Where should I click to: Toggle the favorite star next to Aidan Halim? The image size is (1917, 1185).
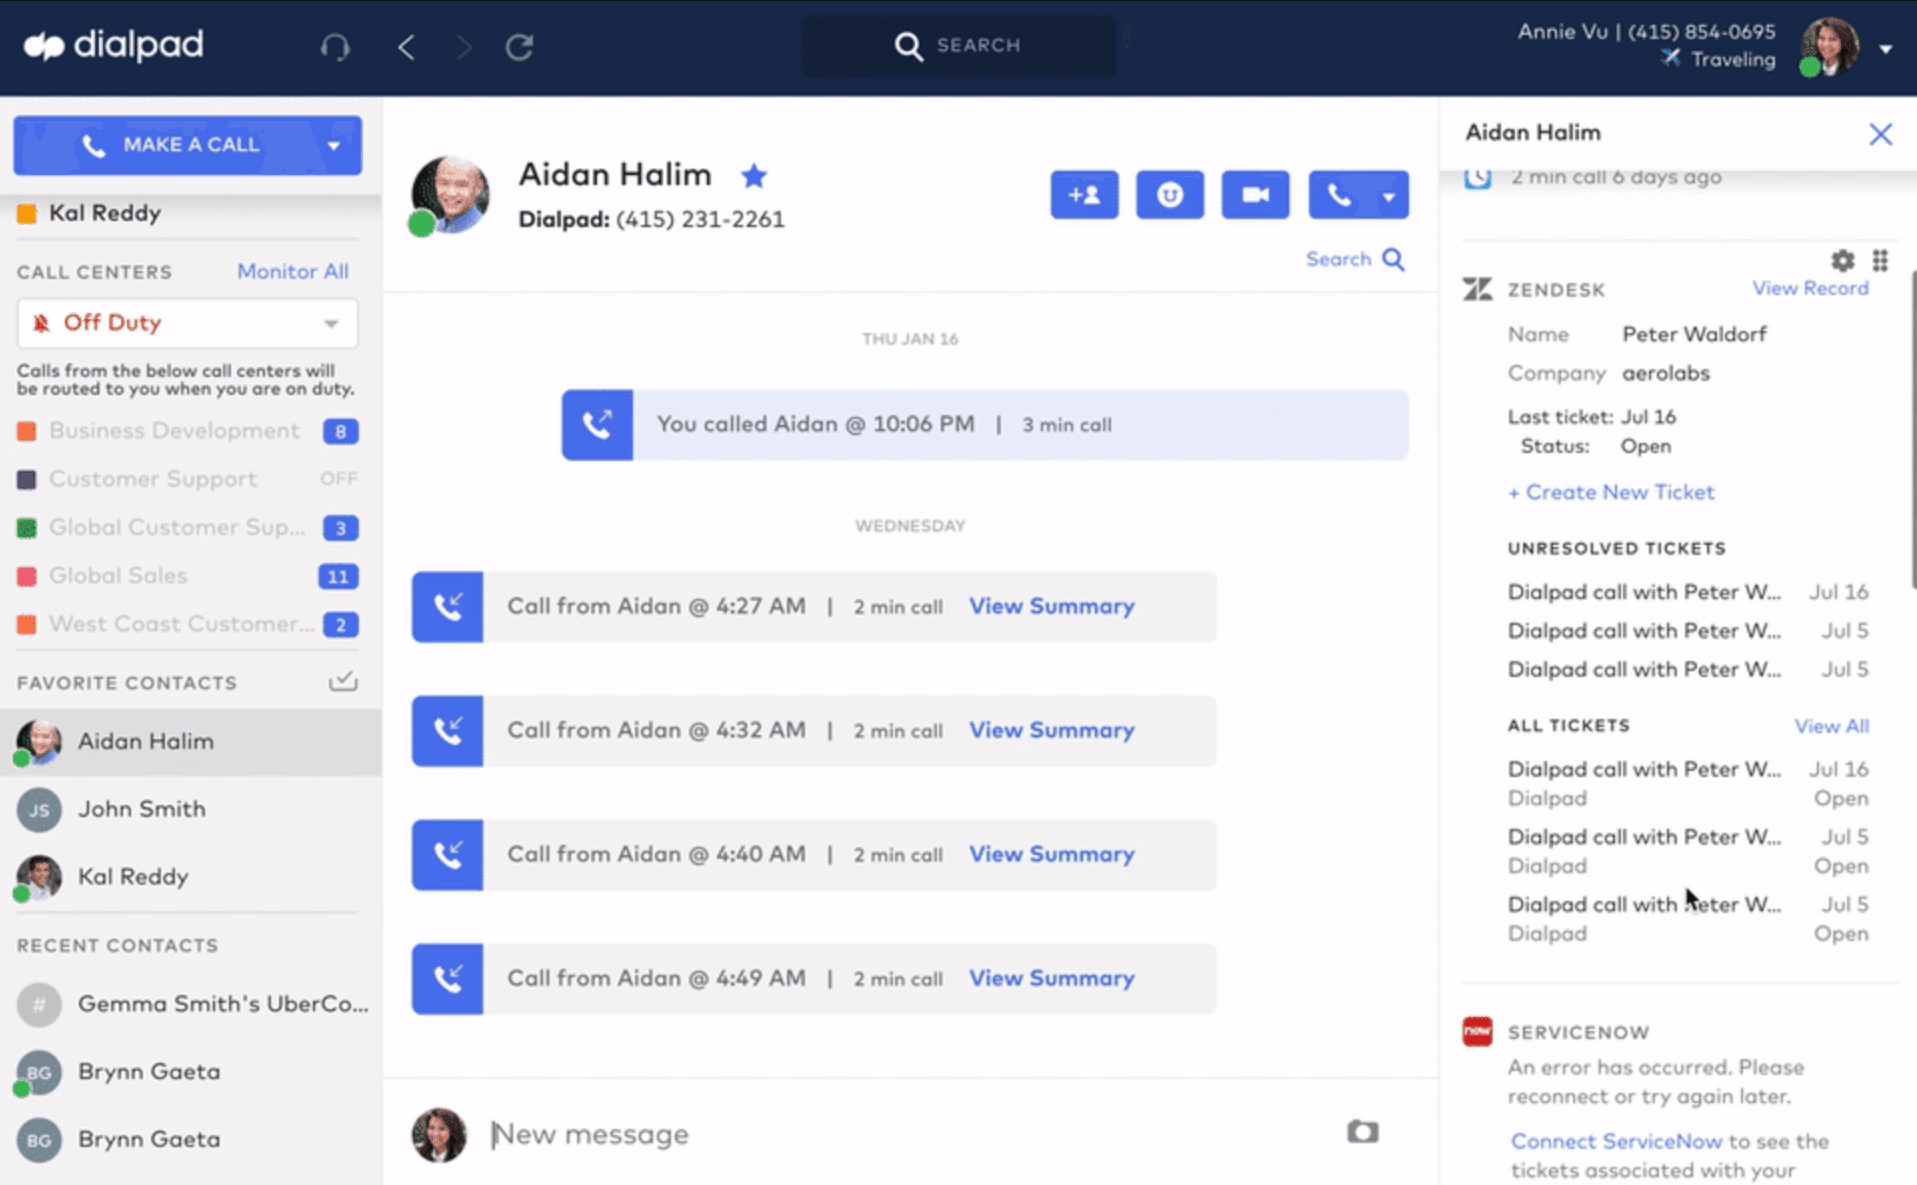click(x=754, y=176)
